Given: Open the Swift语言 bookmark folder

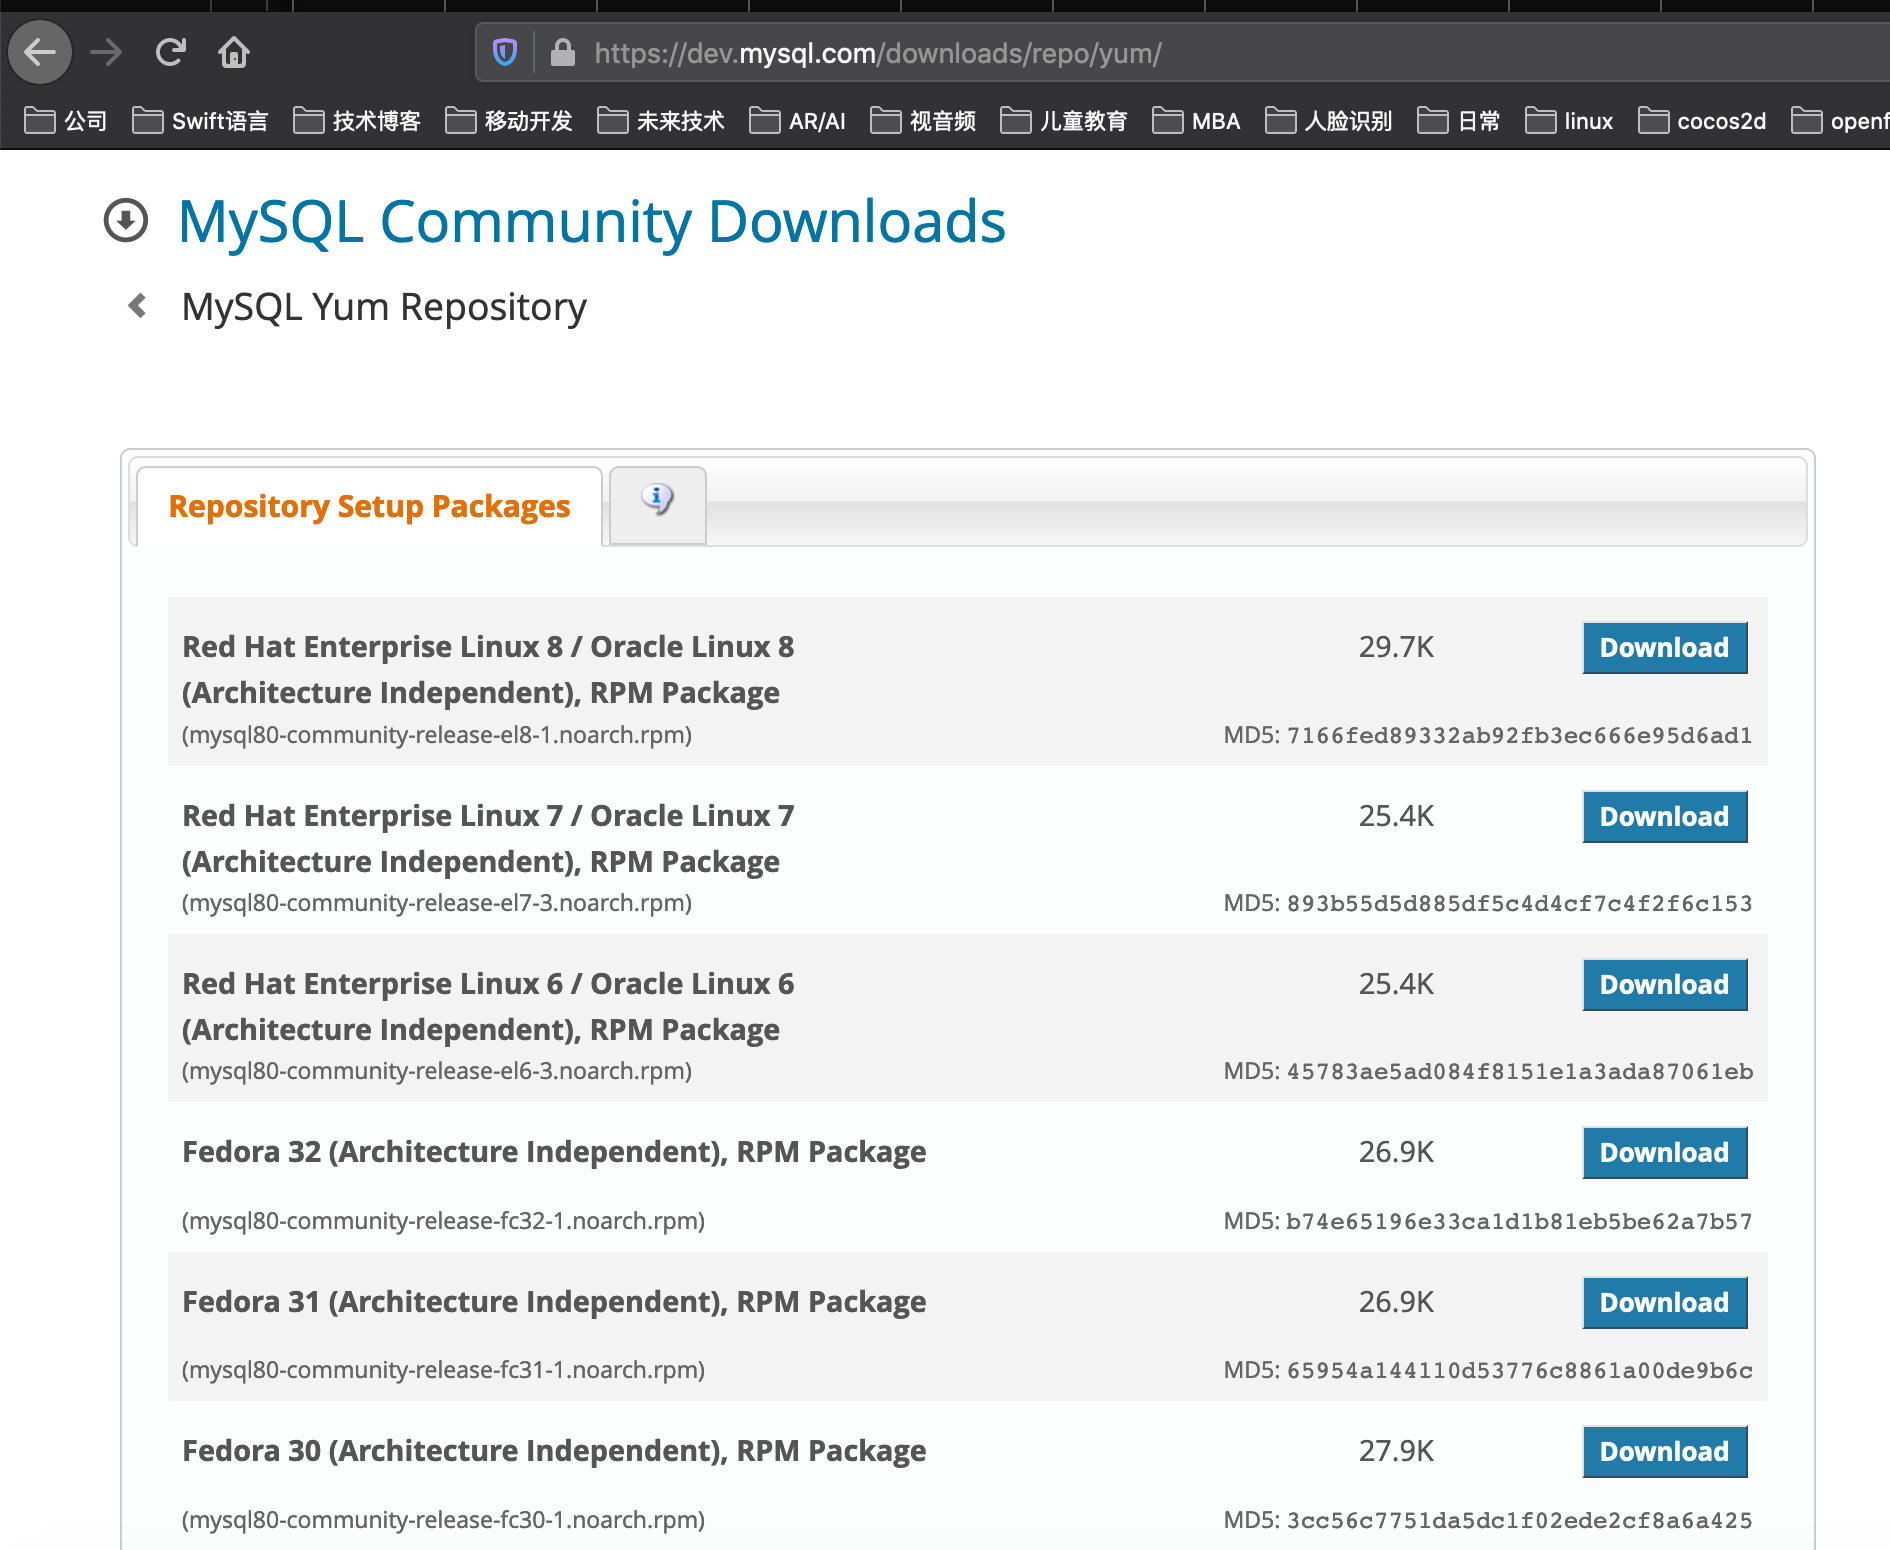Looking at the screenshot, I should (200, 121).
